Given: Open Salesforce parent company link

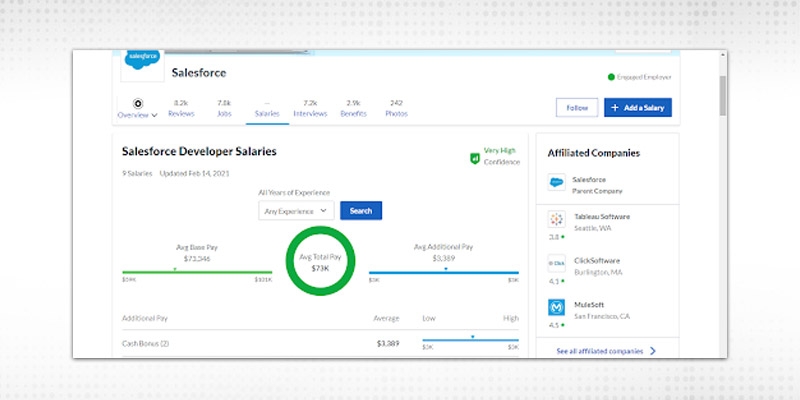Looking at the screenshot, I should [x=589, y=180].
